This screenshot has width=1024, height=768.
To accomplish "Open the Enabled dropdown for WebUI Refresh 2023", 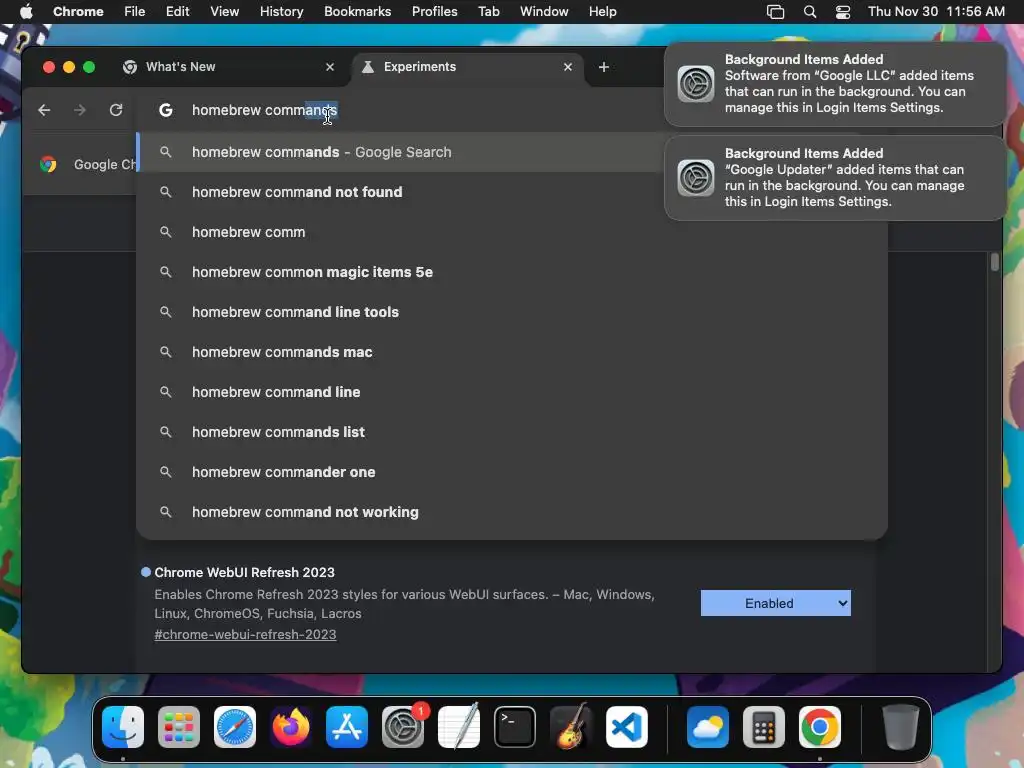I will 775,603.
